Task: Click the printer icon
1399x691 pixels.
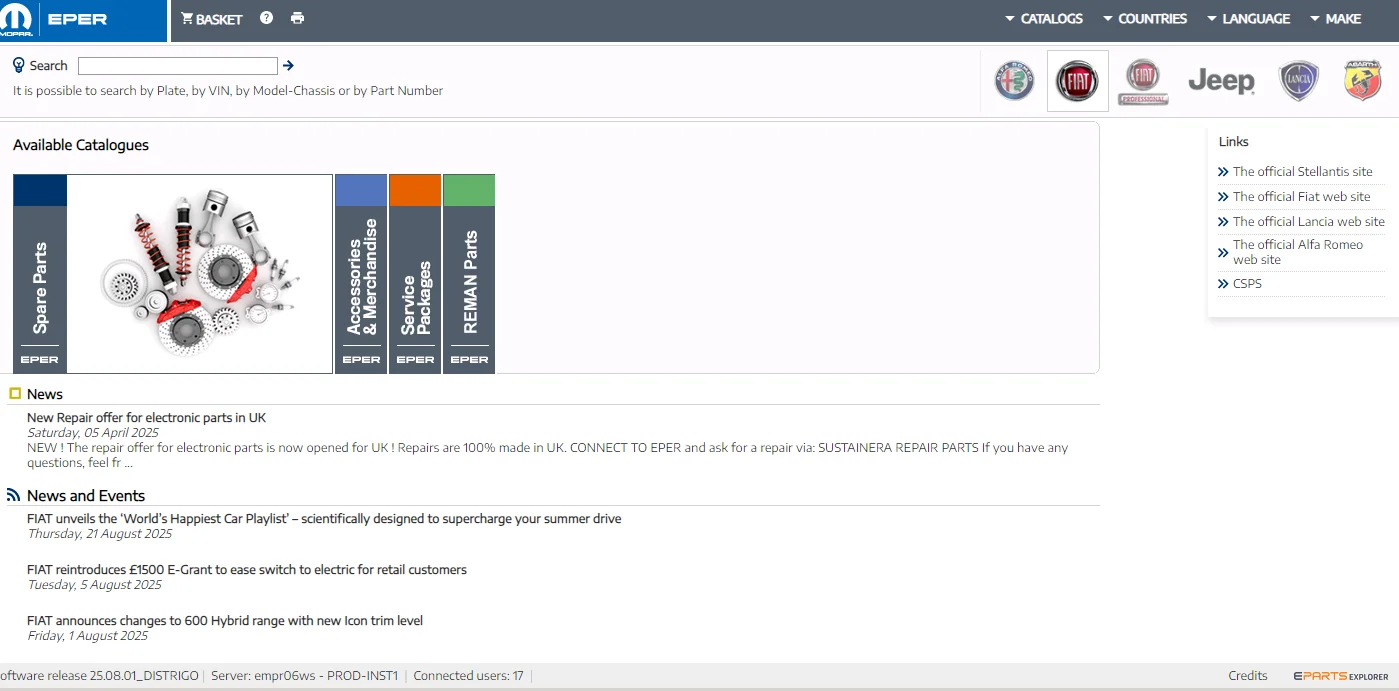Action: [297, 18]
